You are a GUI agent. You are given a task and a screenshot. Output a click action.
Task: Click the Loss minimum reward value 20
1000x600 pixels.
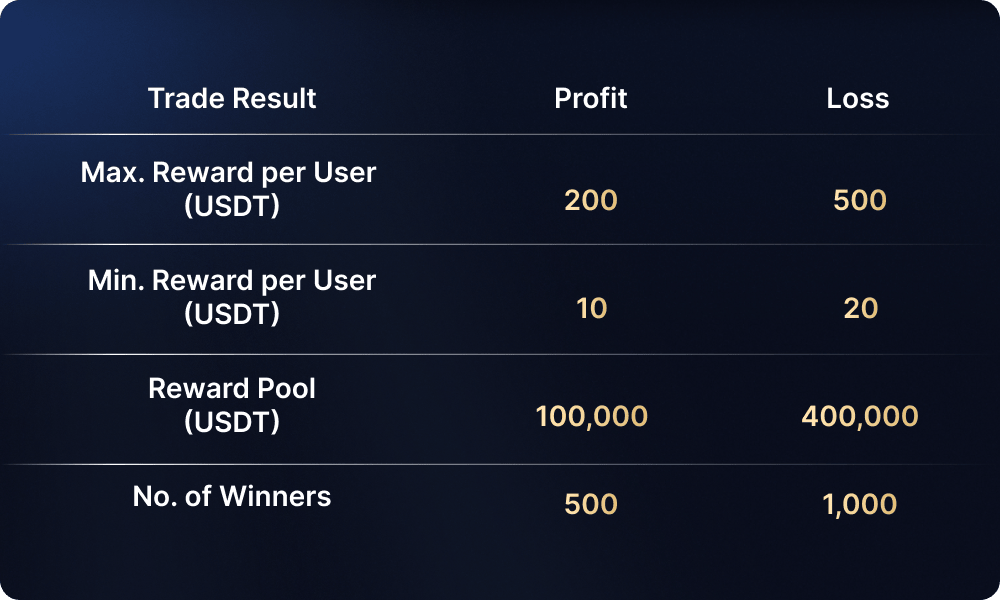coord(860,308)
